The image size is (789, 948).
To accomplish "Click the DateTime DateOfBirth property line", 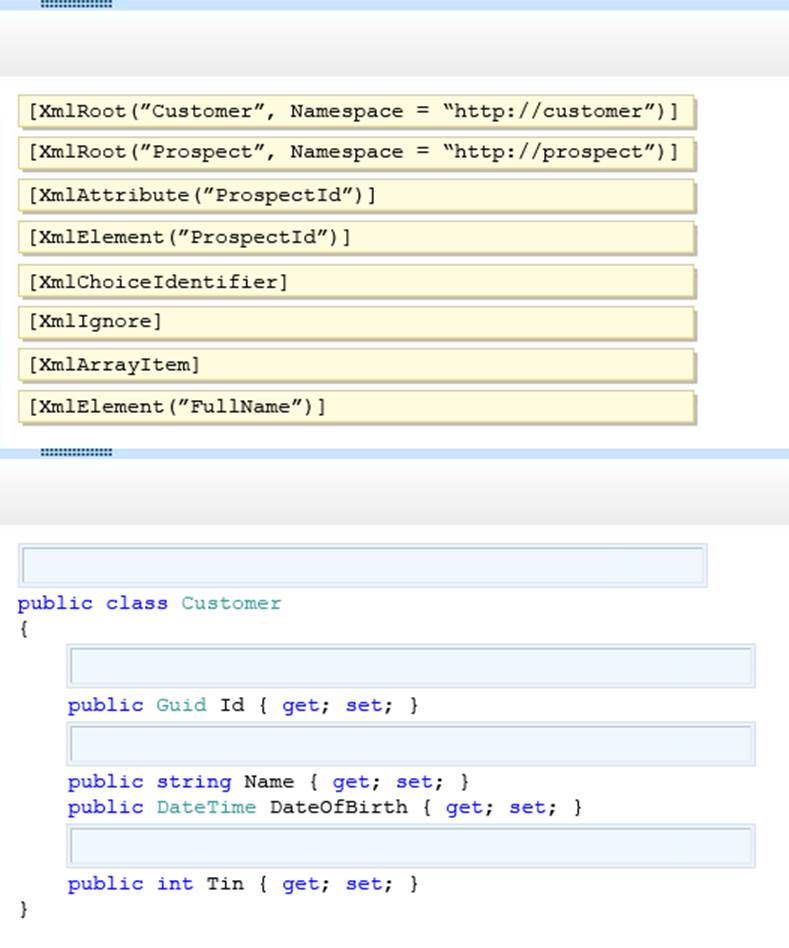I will 324,807.
